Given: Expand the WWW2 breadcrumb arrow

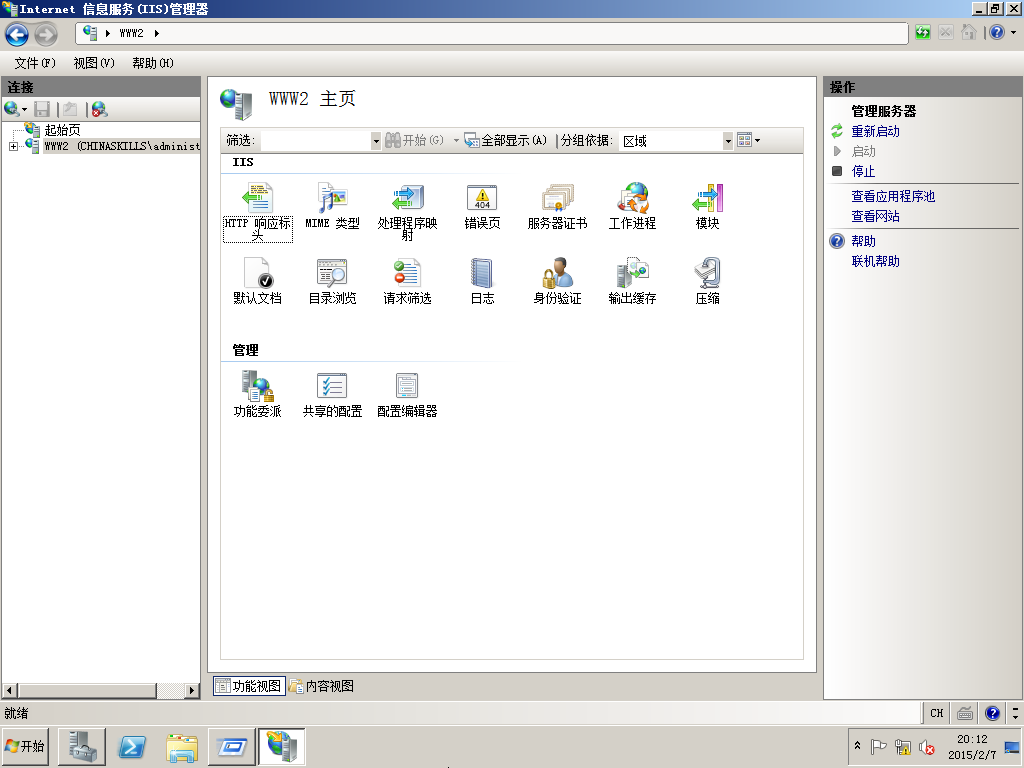Looking at the screenshot, I should click(157, 33).
